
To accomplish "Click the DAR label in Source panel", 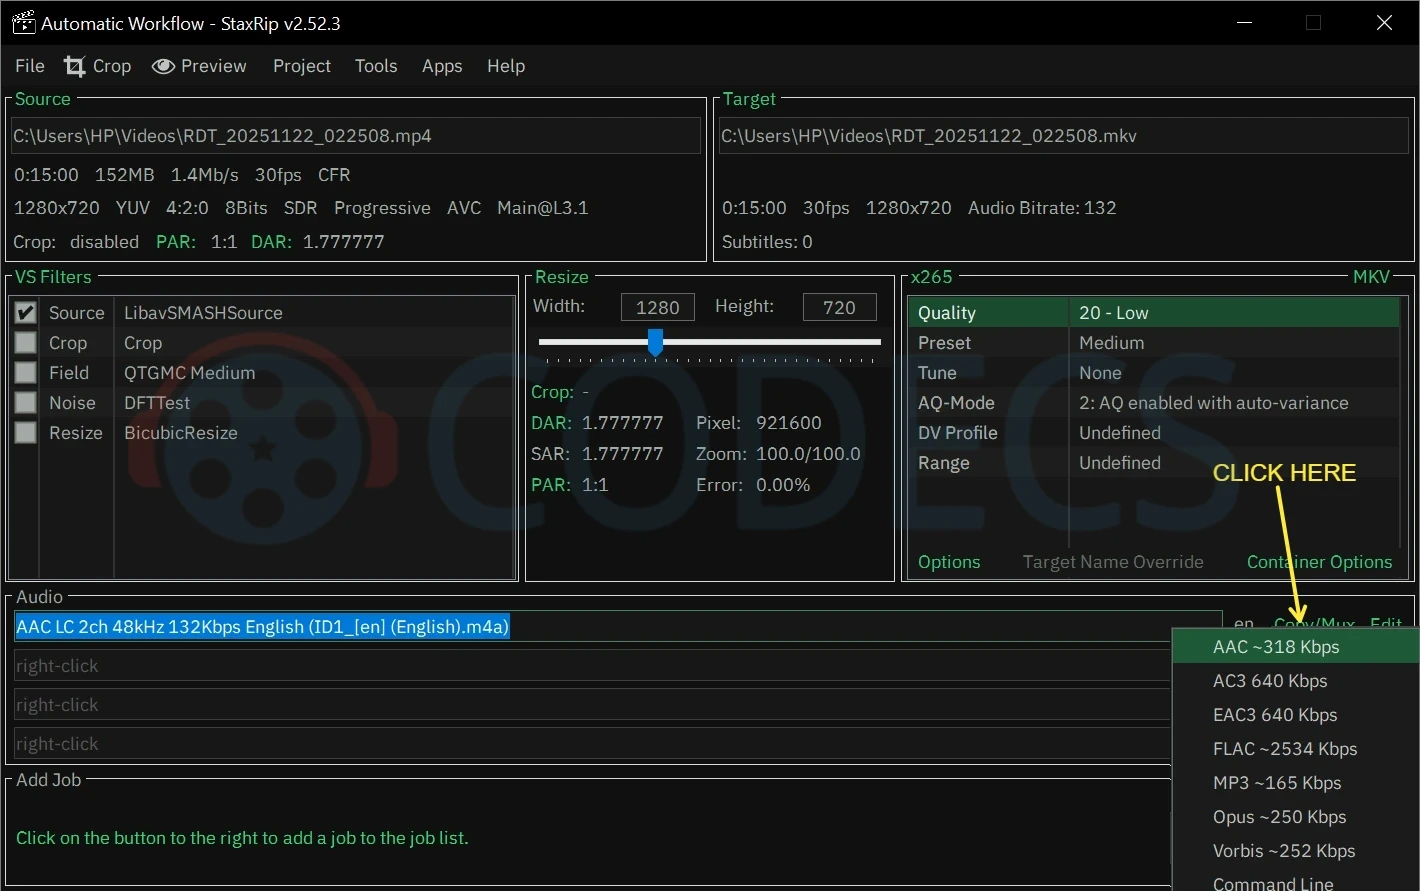I will tap(271, 242).
